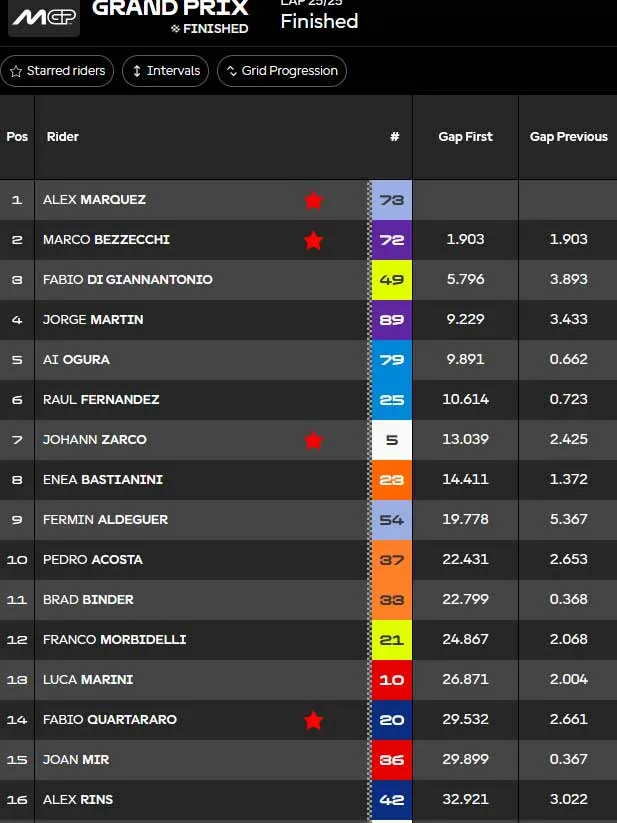Remove star from Johann Zarco

313,440
